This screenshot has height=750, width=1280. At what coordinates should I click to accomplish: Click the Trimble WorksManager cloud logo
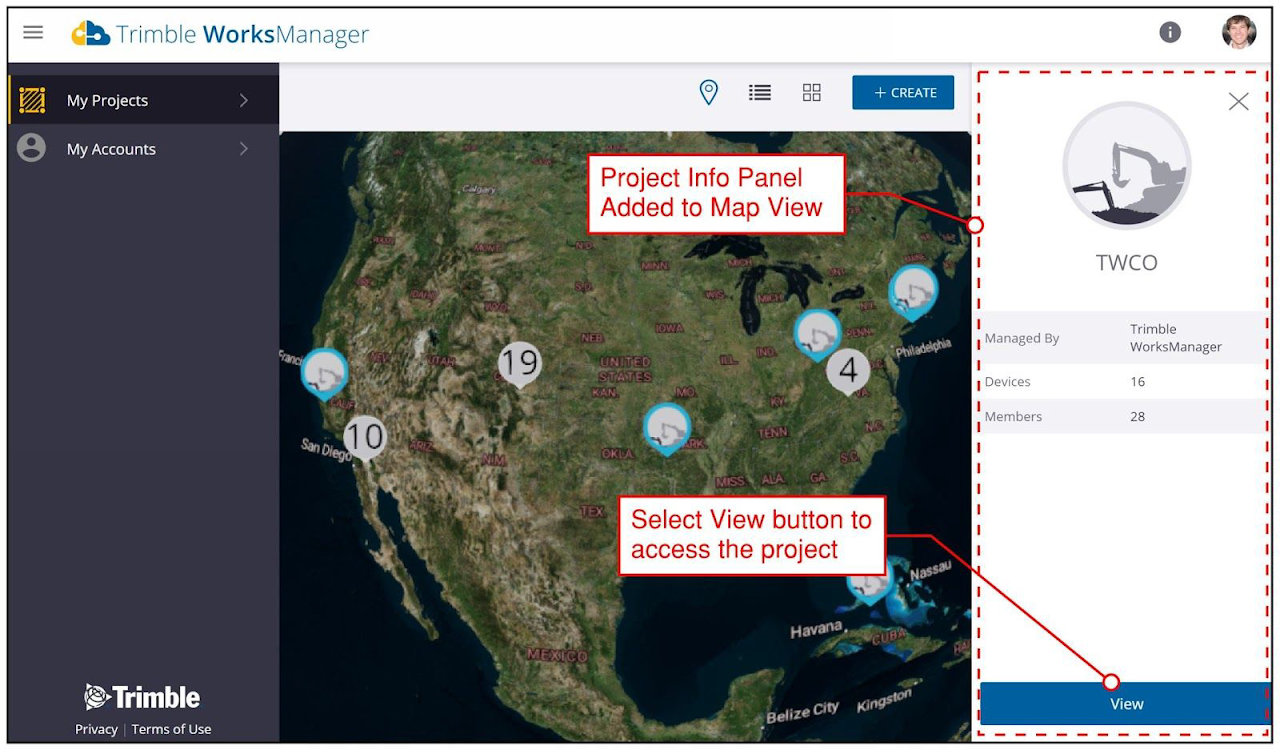point(90,33)
